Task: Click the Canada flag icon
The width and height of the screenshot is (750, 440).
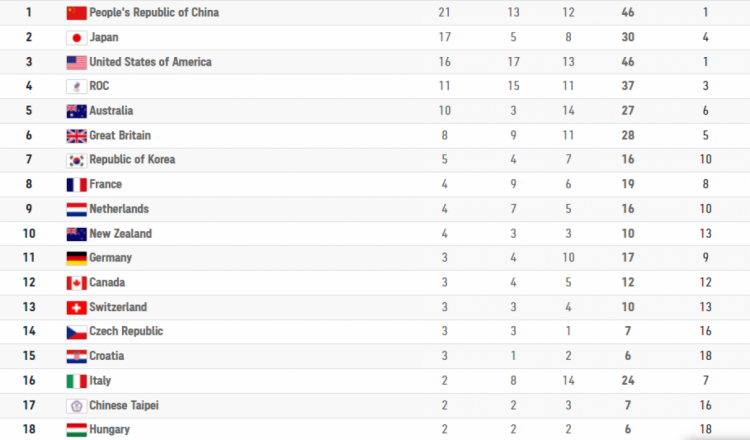Action: [x=77, y=283]
